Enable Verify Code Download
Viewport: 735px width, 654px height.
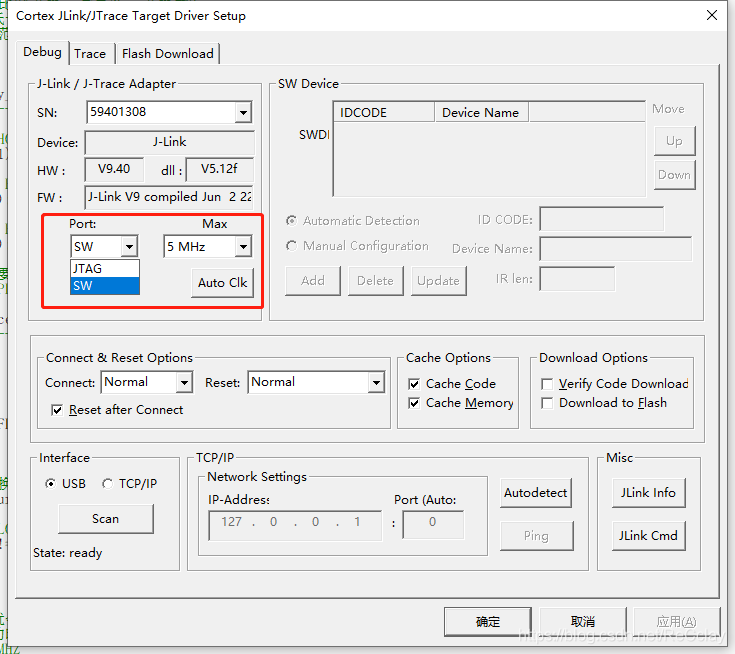point(547,384)
